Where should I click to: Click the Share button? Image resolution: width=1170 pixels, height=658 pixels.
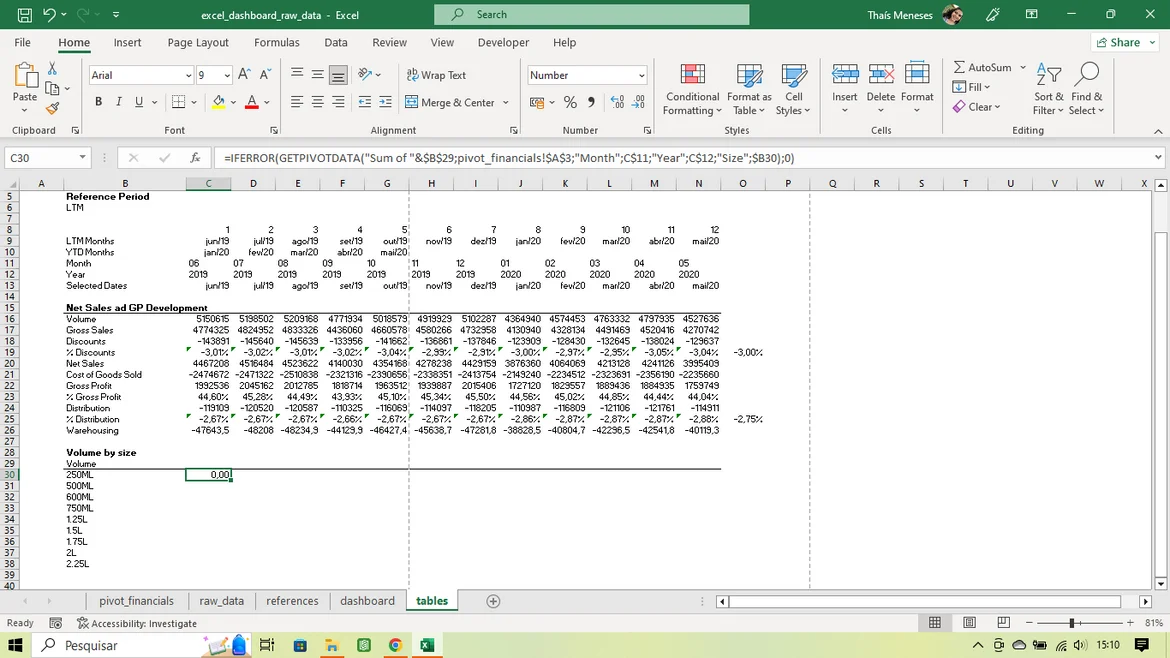(x=1124, y=43)
